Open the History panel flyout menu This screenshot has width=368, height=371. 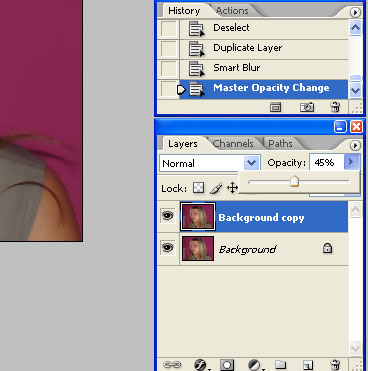355,12
